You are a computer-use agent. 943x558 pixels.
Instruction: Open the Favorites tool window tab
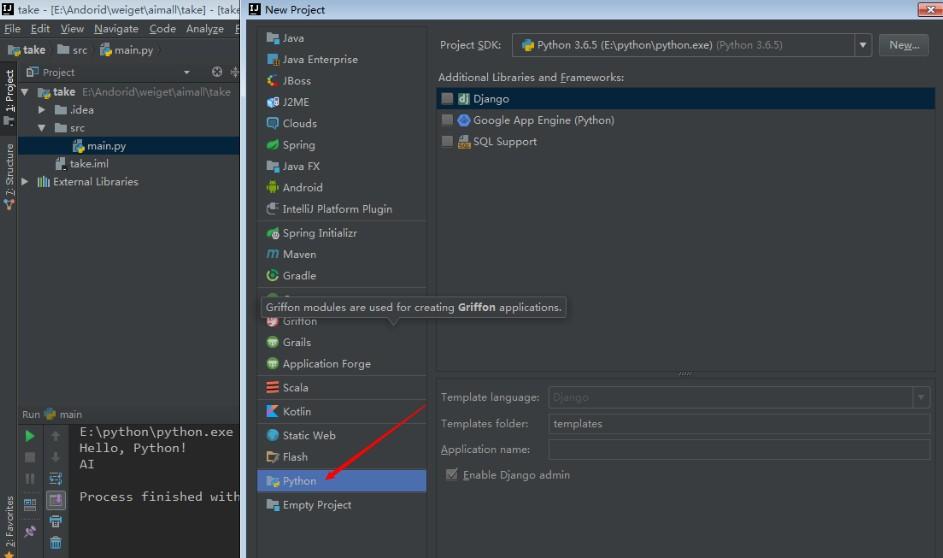click(9, 526)
